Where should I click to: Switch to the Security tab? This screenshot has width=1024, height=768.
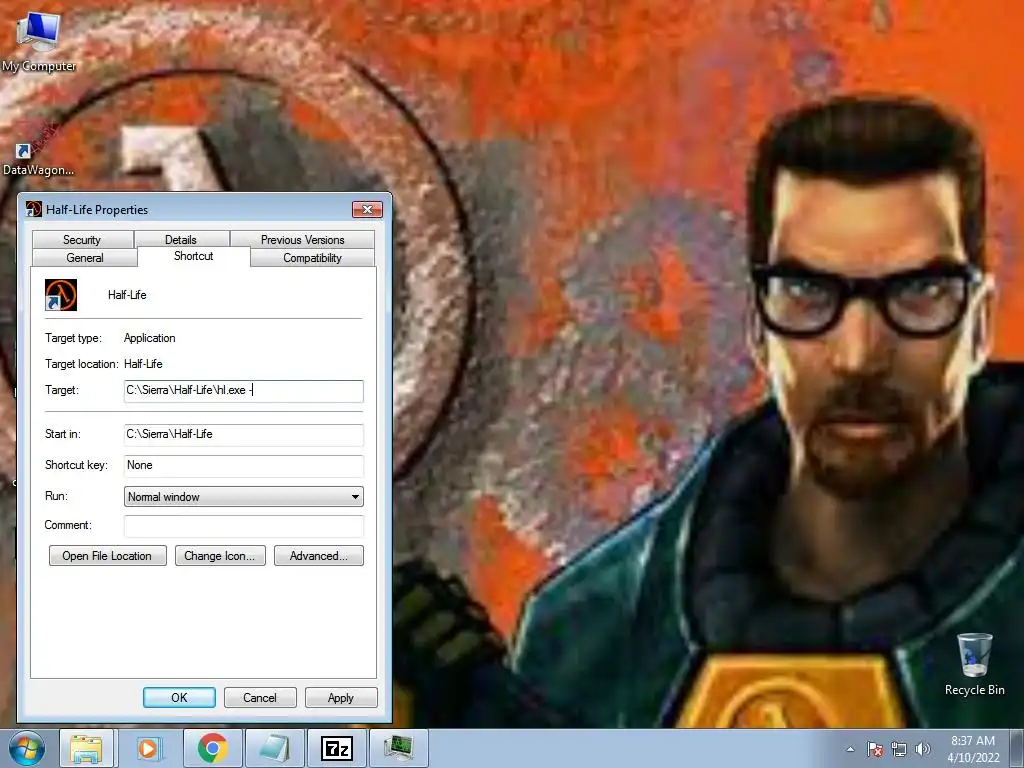82,240
